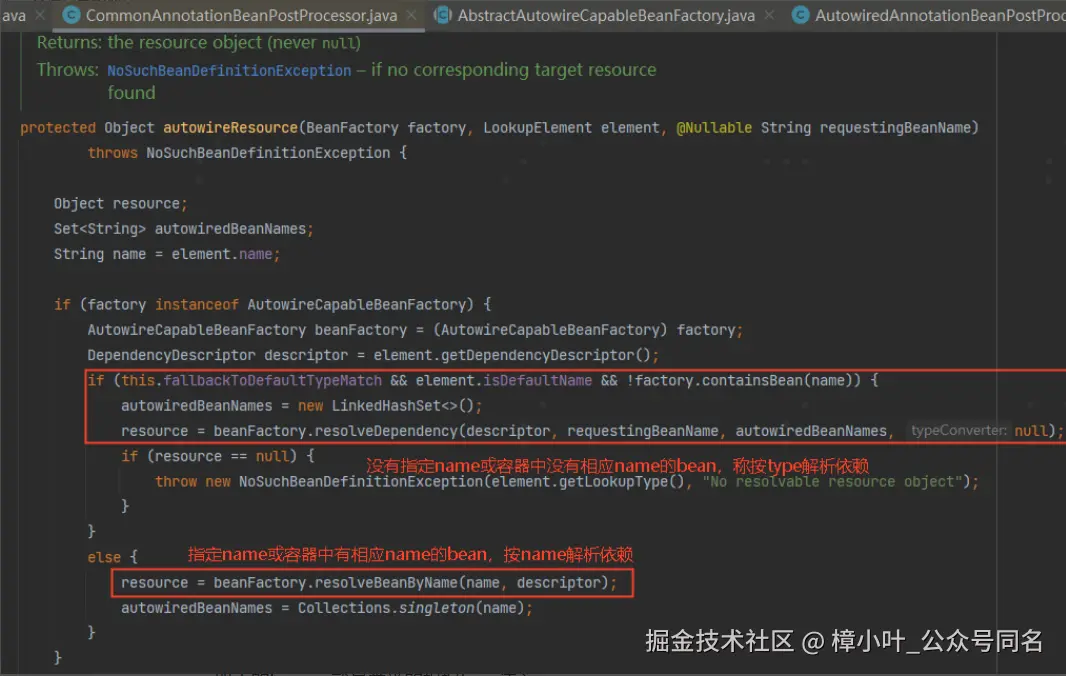Click the else keyword
Viewport: 1066px width, 676px height.
(x=104, y=557)
